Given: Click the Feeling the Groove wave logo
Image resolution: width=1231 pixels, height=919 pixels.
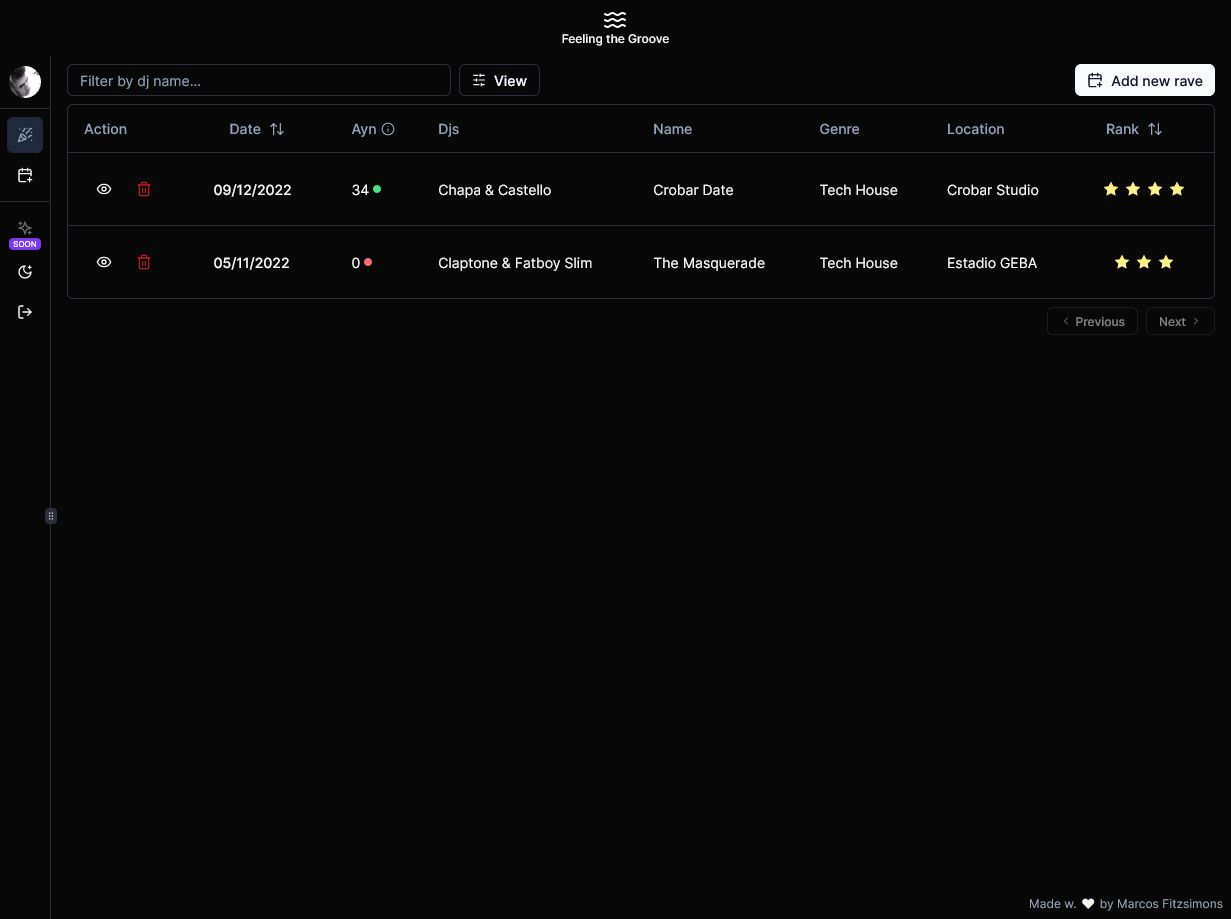Looking at the screenshot, I should click(615, 20).
